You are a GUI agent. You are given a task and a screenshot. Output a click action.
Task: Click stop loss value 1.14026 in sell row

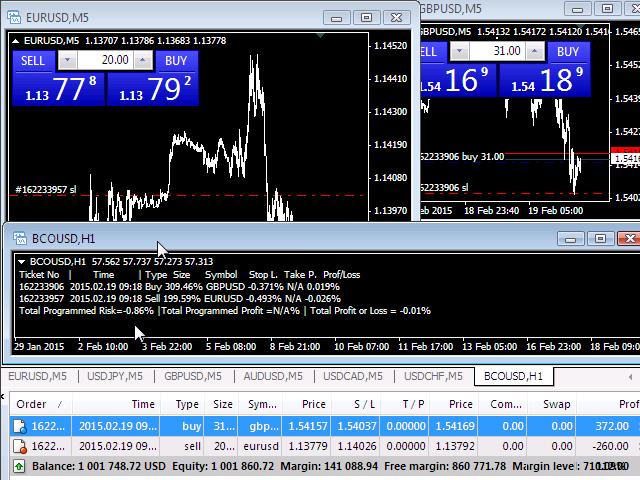(356, 446)
